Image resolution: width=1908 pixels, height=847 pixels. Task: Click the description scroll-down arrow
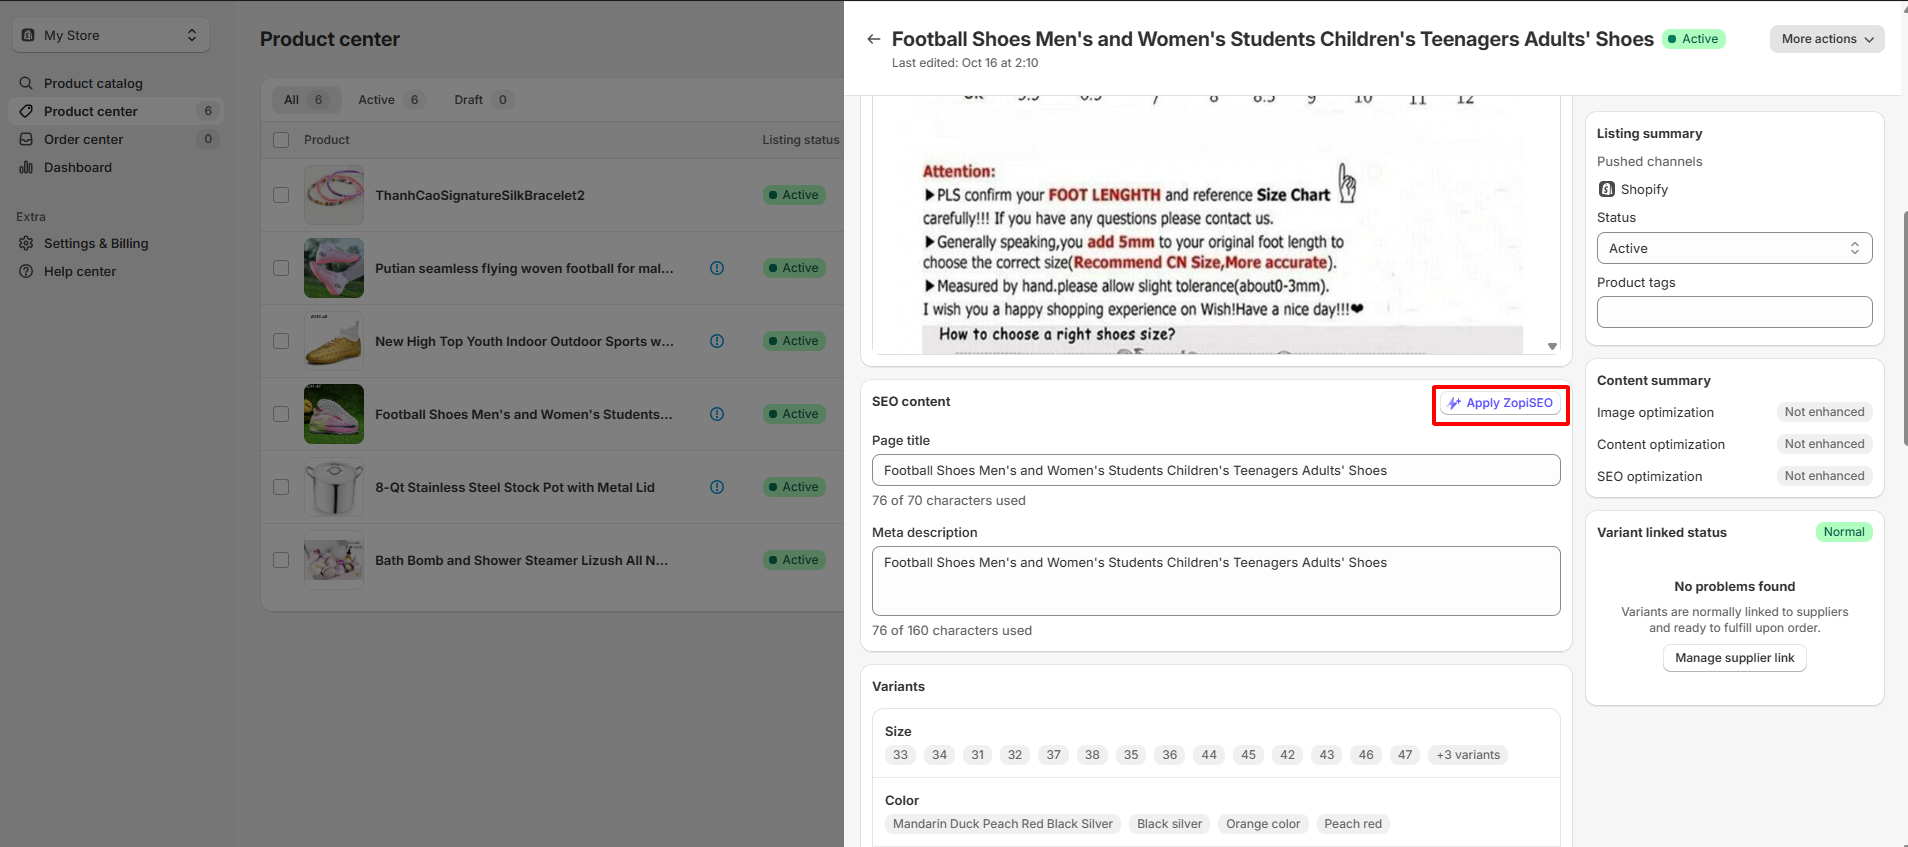click(1552, 346)
